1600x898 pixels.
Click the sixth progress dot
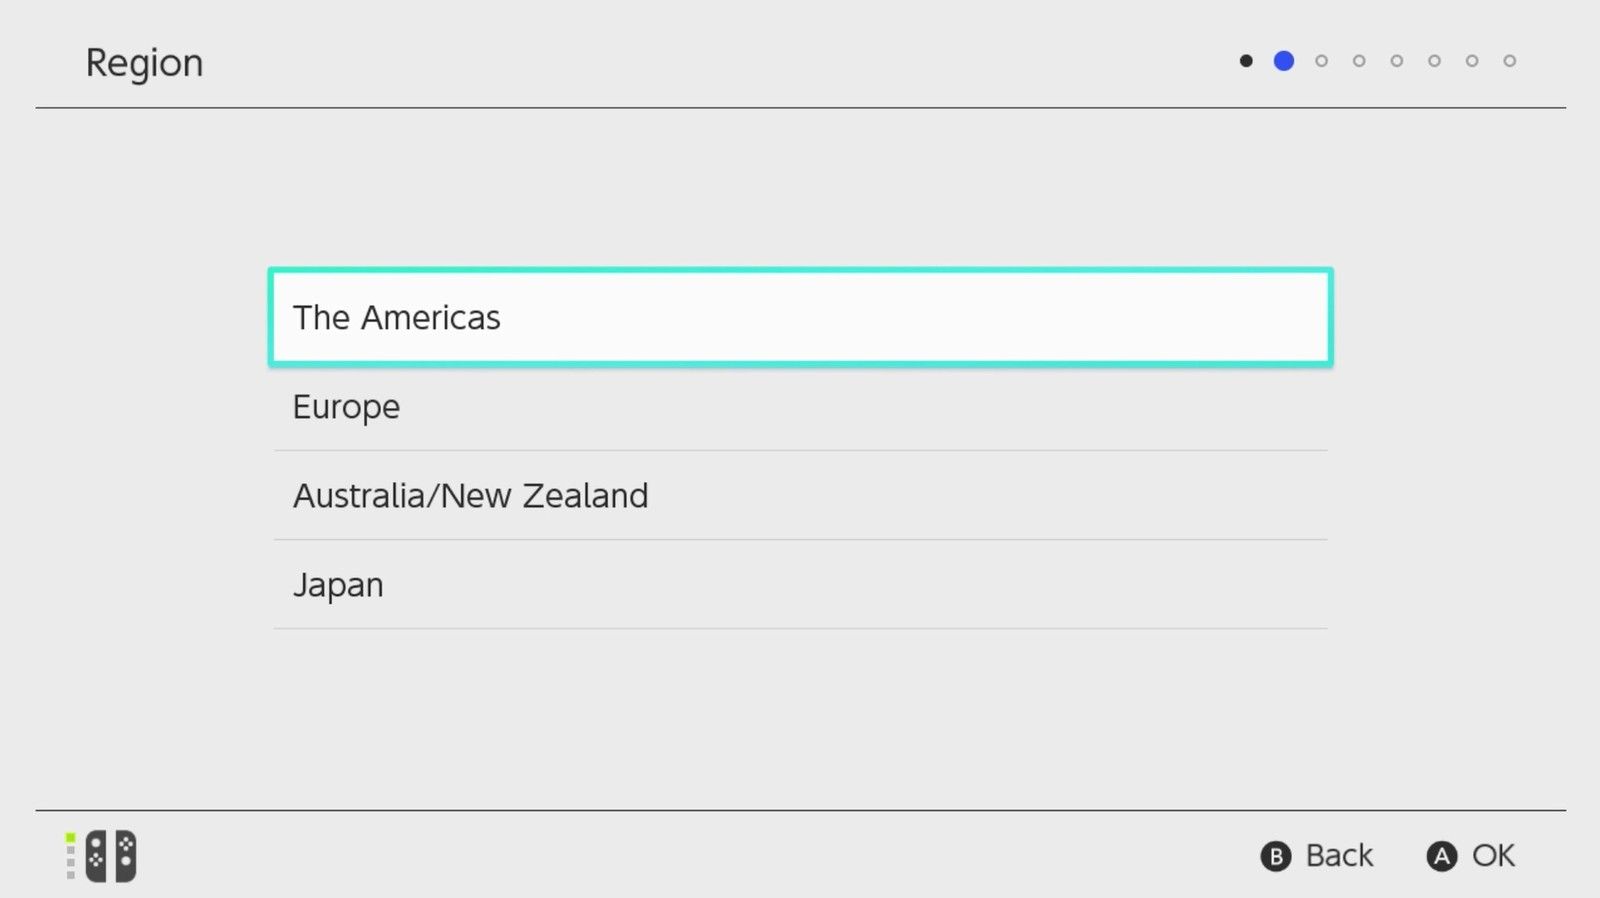(1434, 61)
